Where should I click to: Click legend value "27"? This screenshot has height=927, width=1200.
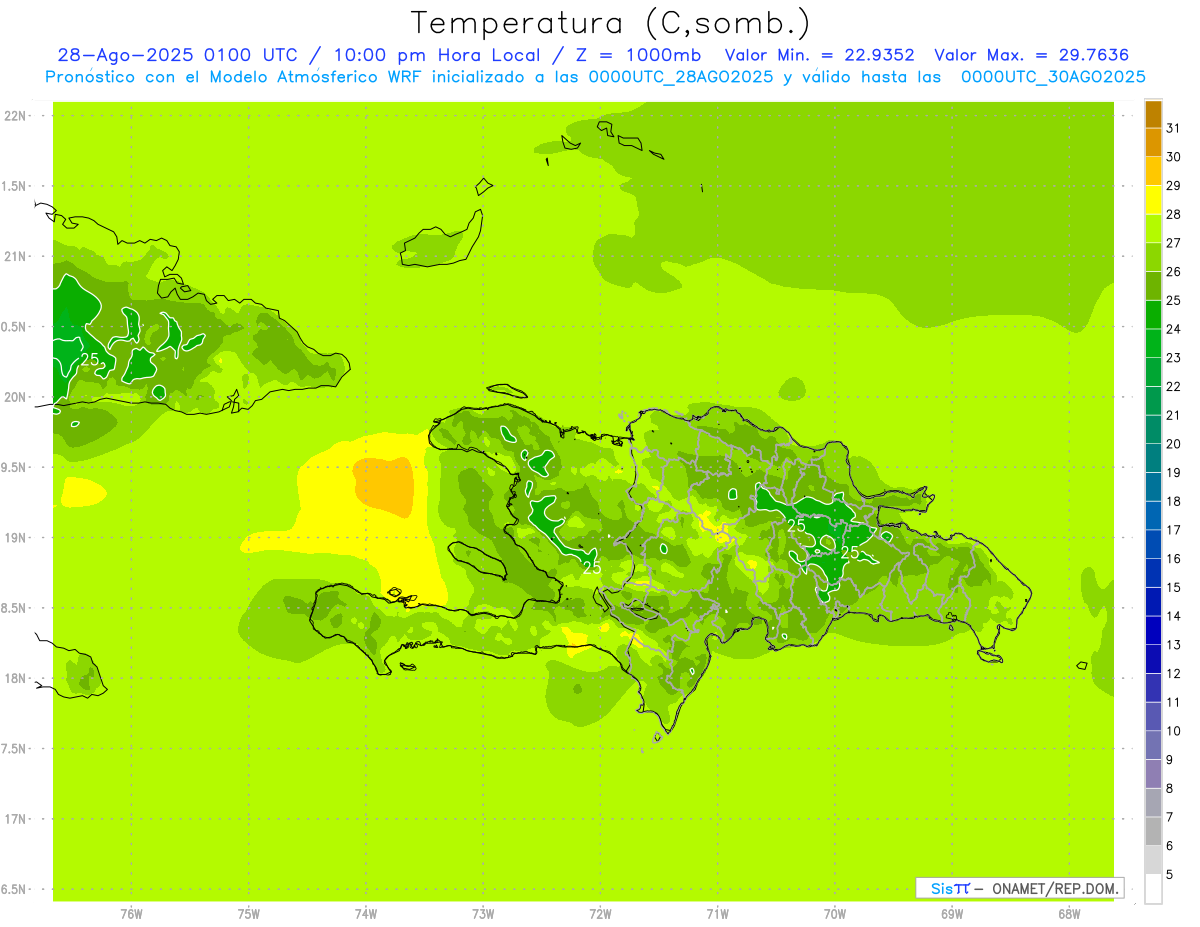[1173, 243]
